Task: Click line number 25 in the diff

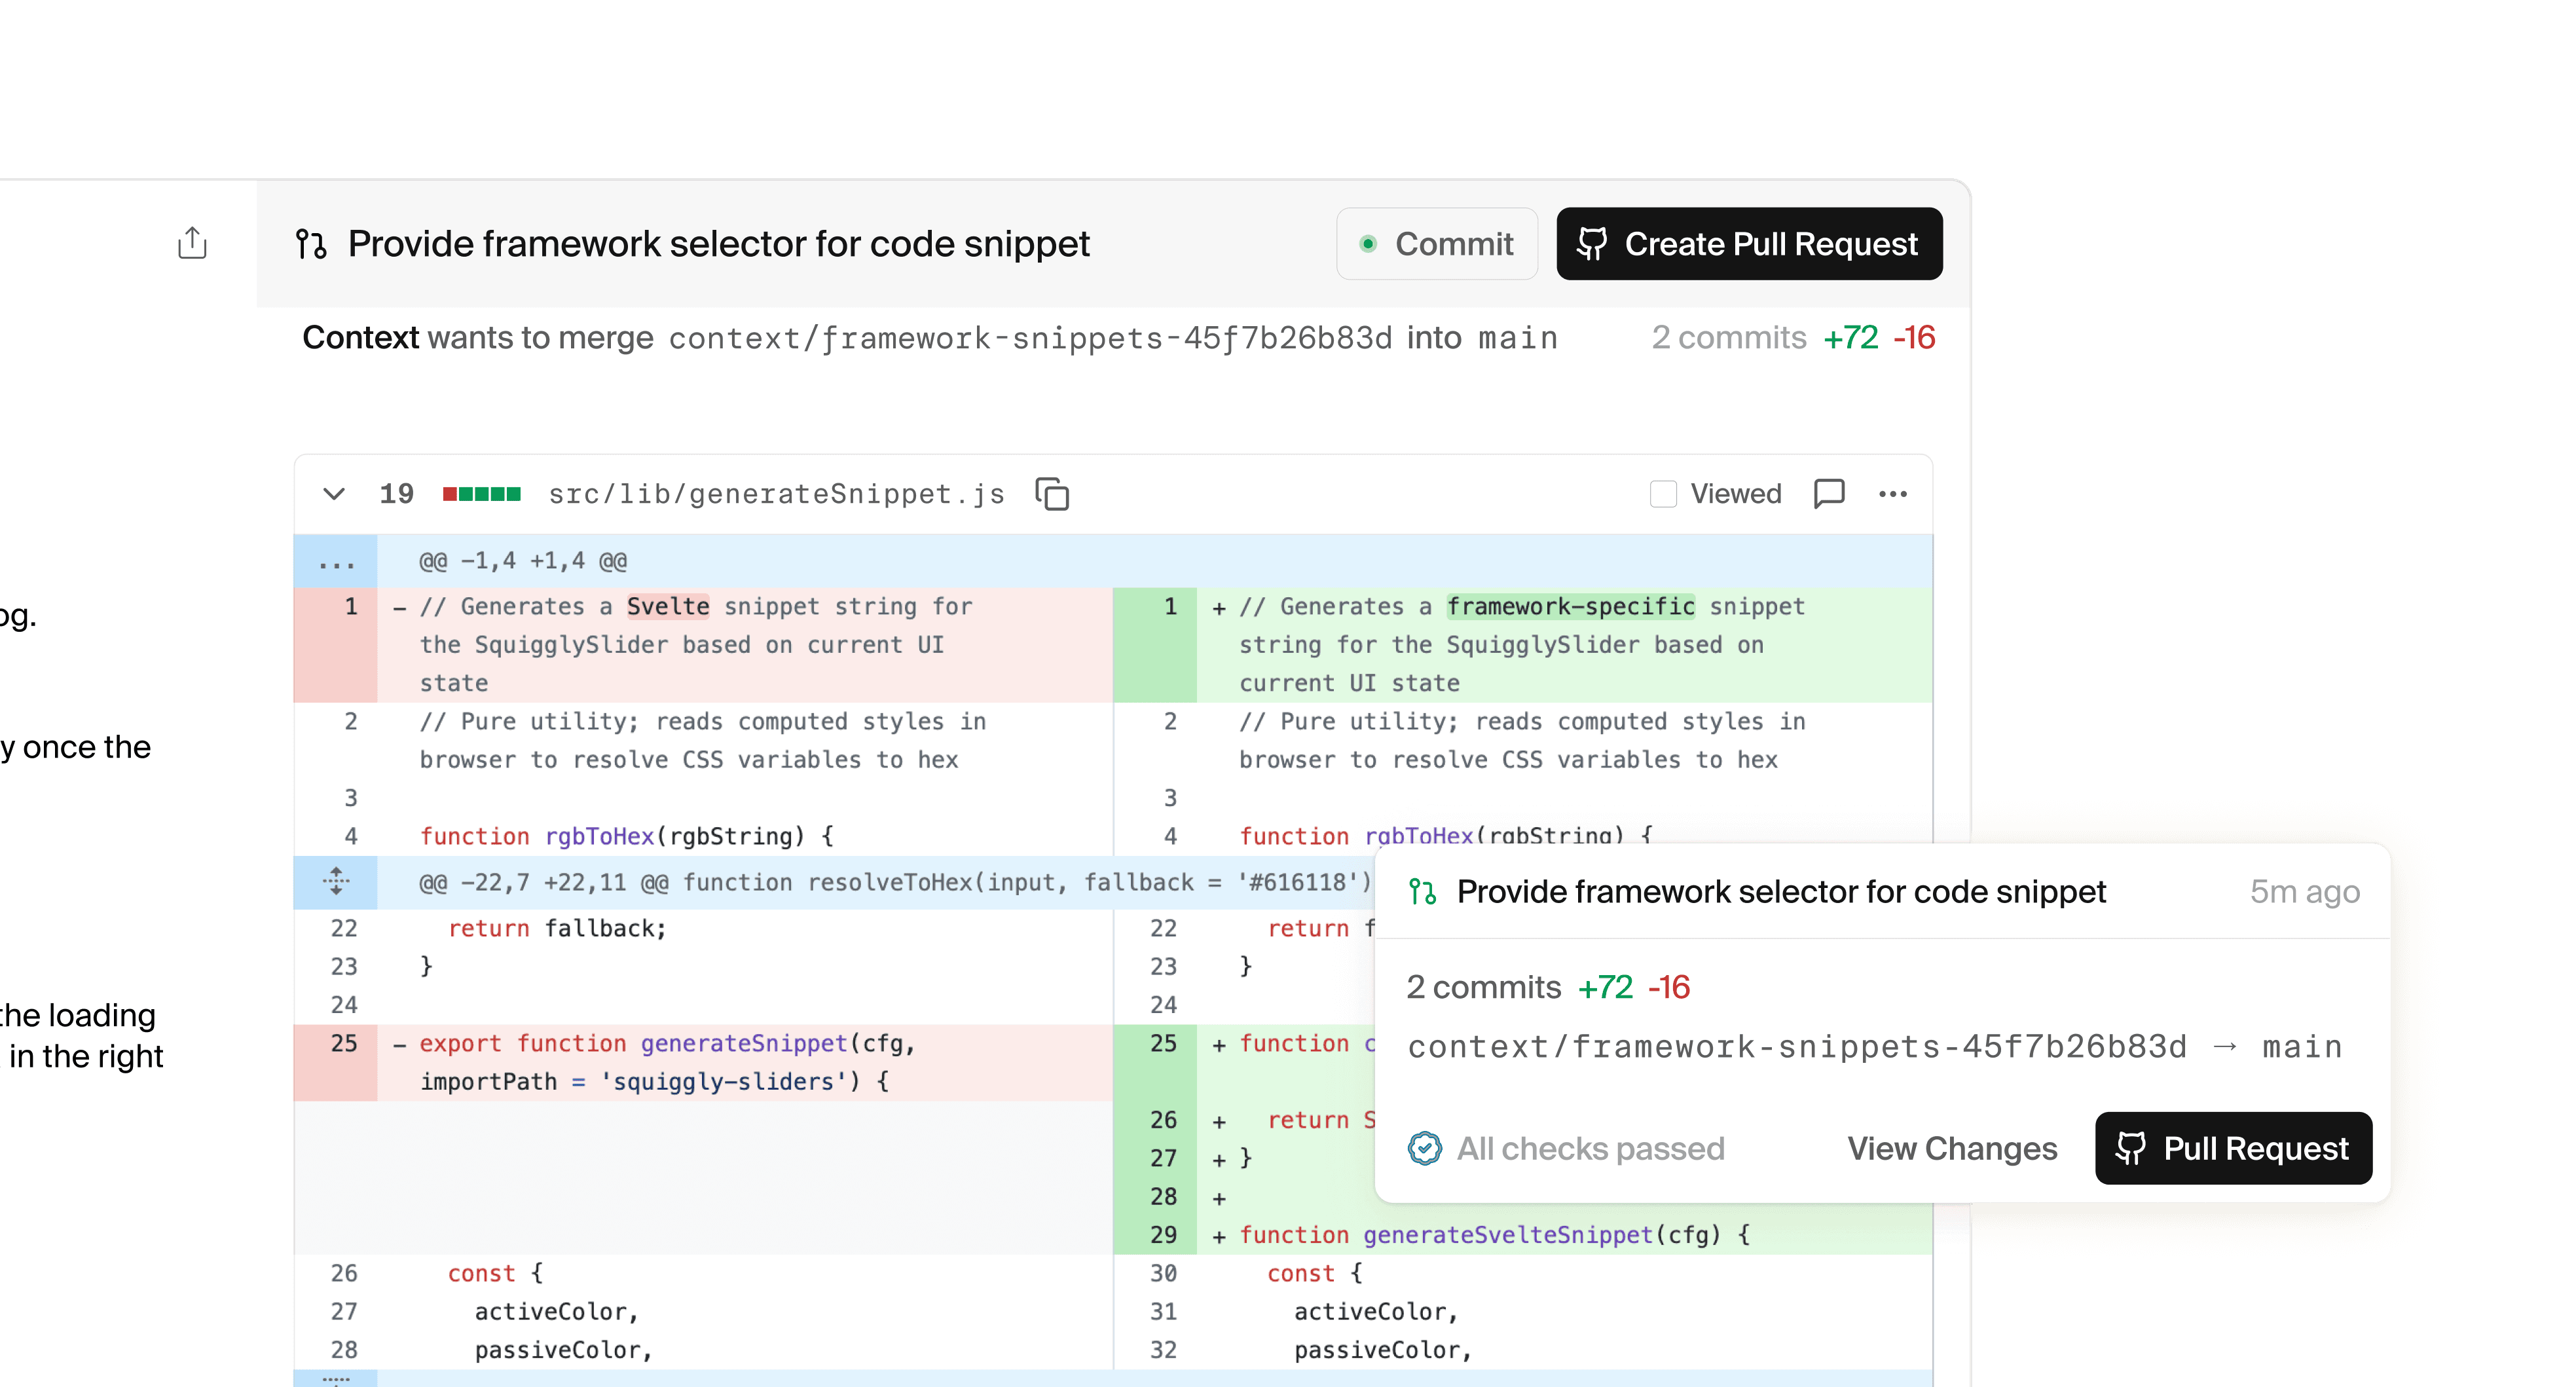Action: [344, 1043]
